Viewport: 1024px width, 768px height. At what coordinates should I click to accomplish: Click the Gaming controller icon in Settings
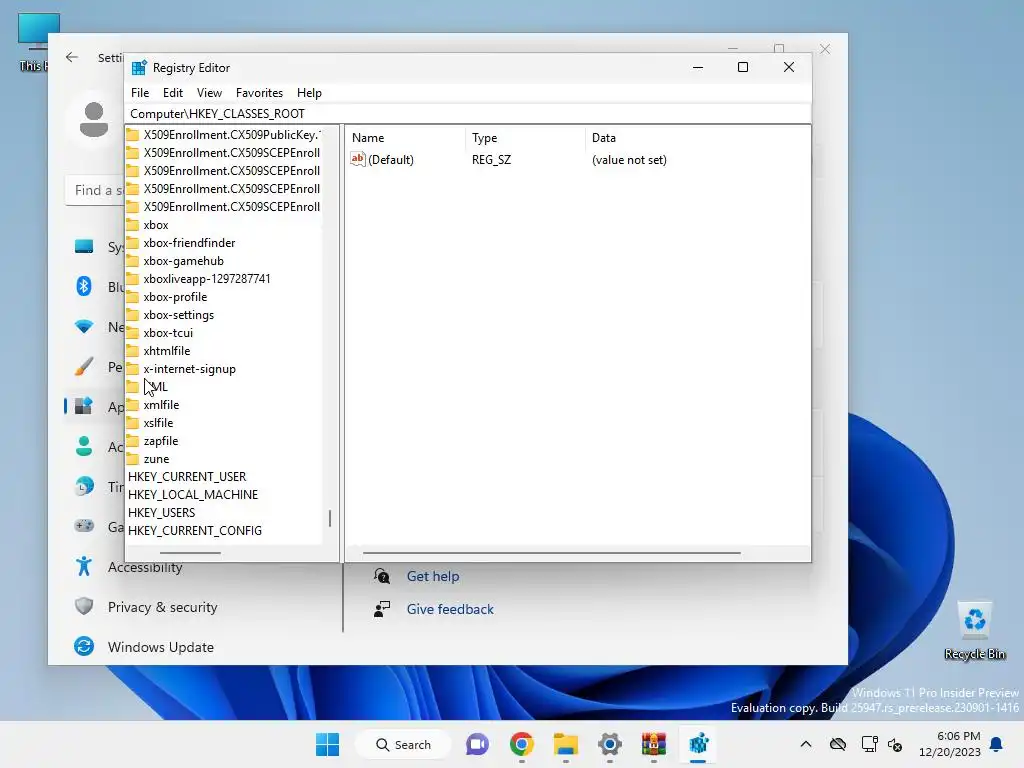tap(84, 526)
